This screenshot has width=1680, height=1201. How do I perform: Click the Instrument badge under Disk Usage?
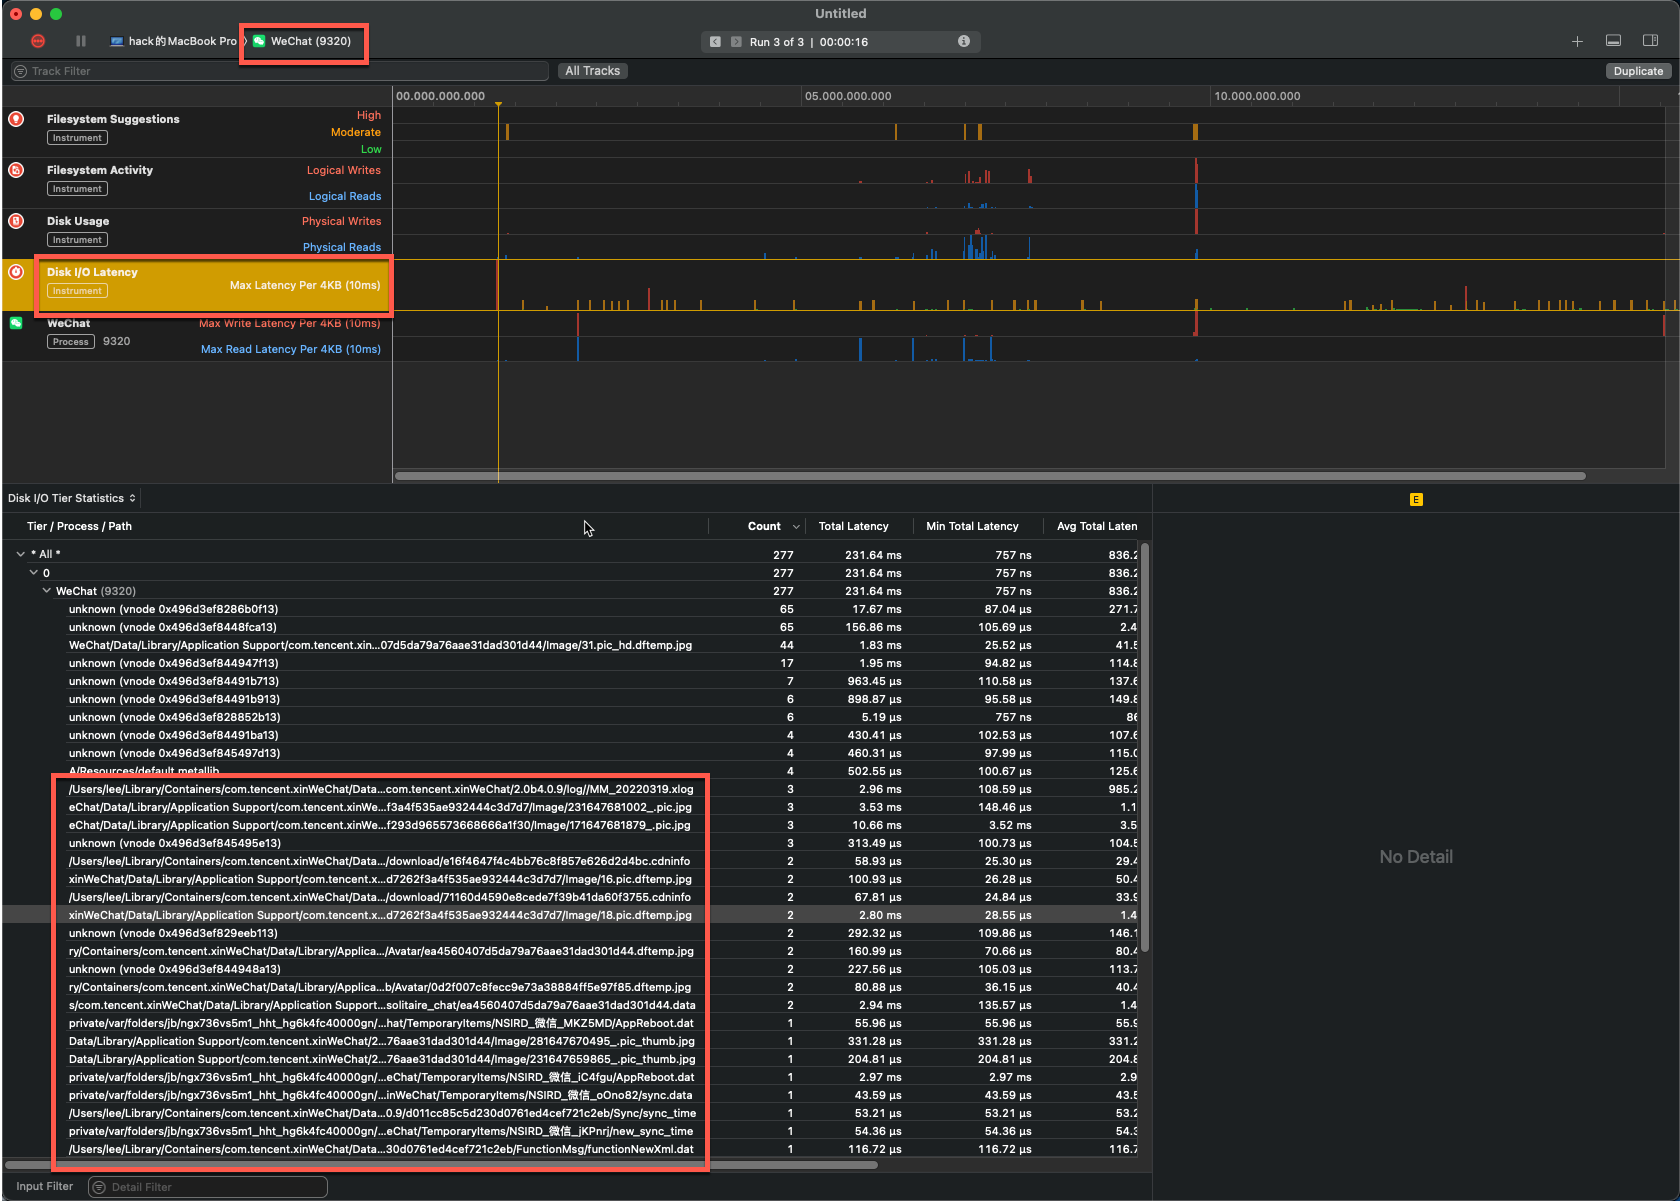[x=77, y=240]
